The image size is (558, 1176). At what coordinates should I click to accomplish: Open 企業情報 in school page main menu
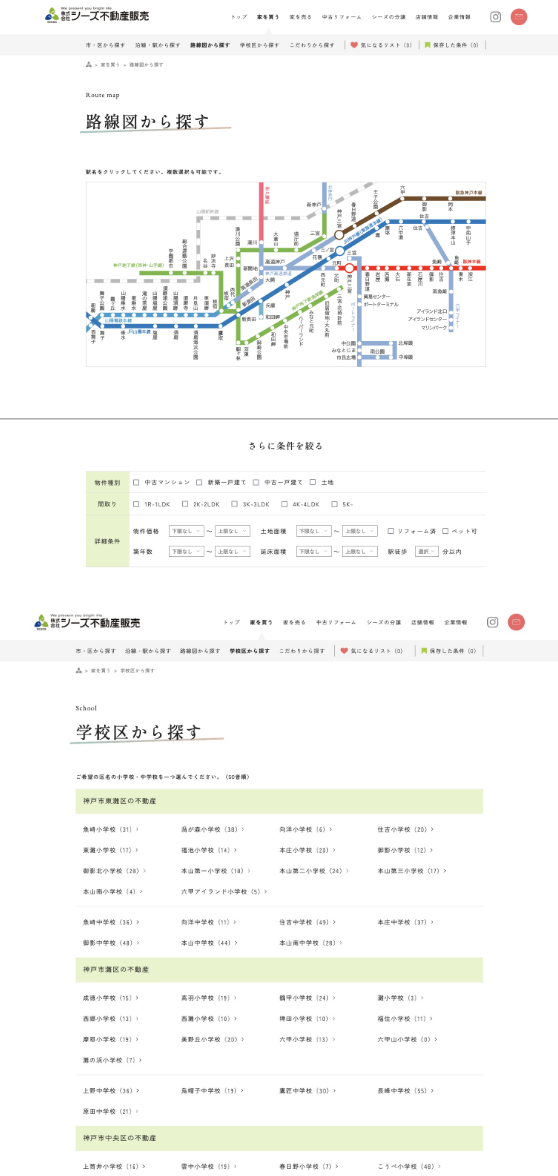[x=455, y=622]
